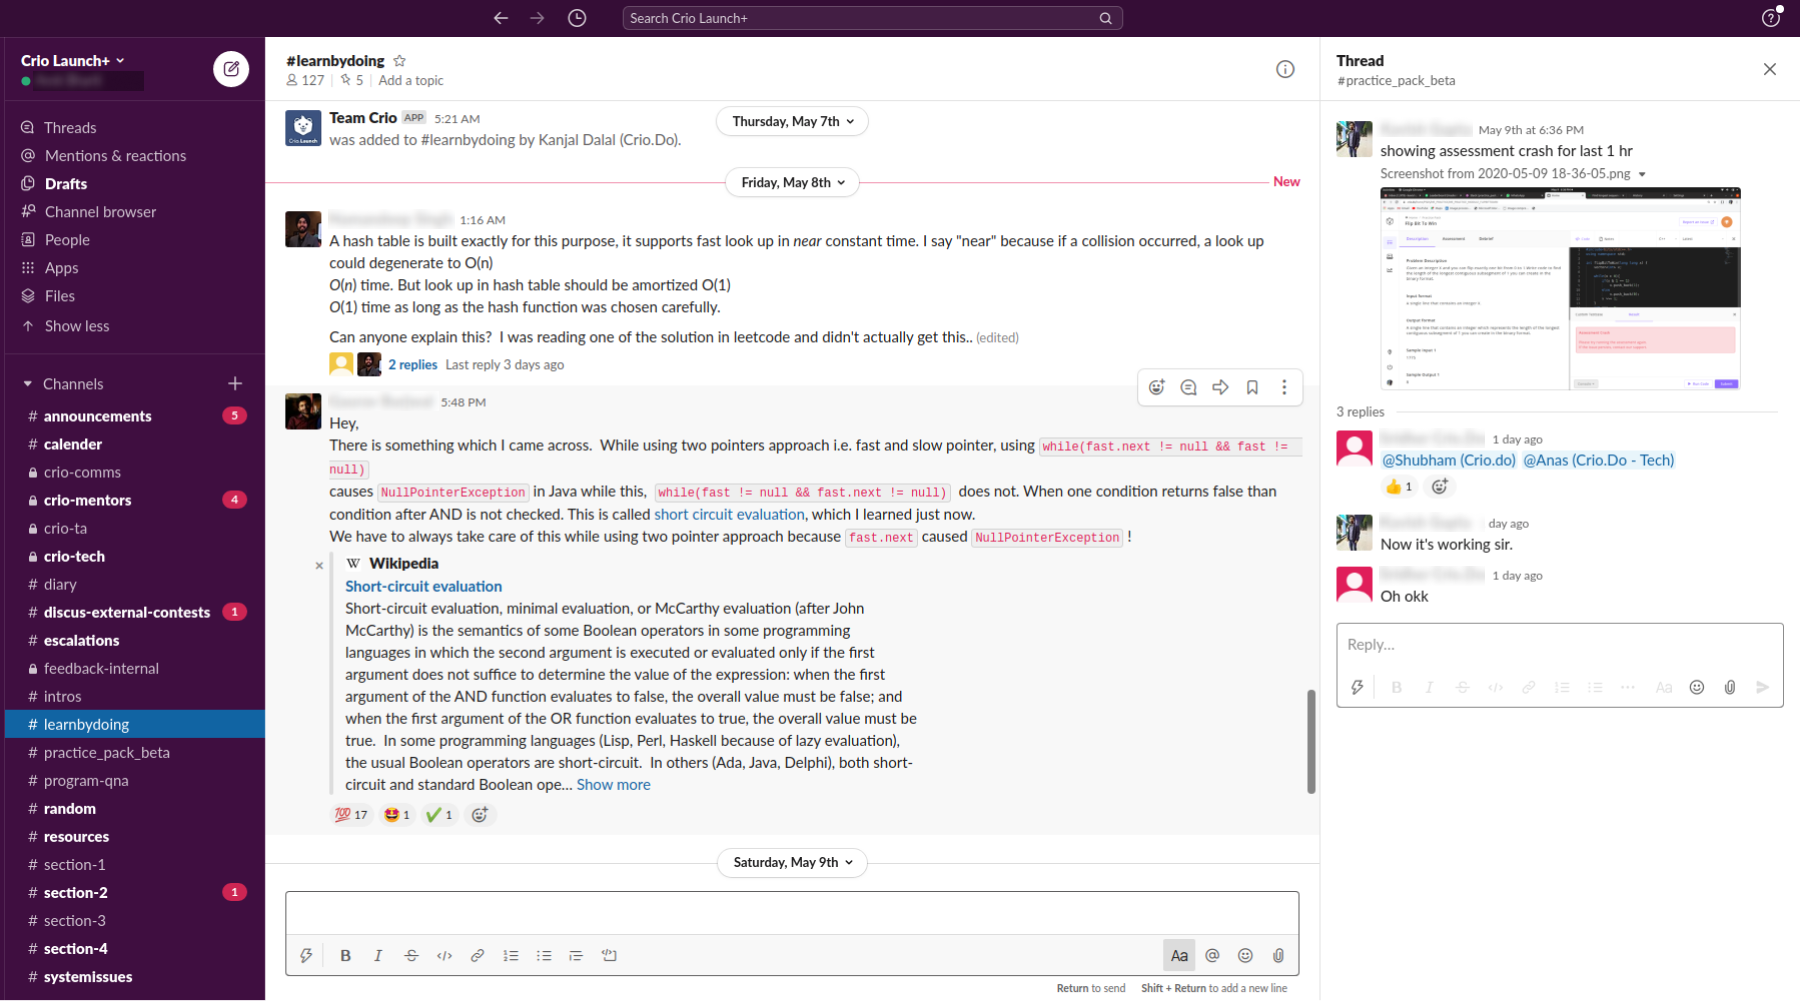Toggle inline code in the main composer
This screenshot has width=1800, height=1001.
point(444,956)
